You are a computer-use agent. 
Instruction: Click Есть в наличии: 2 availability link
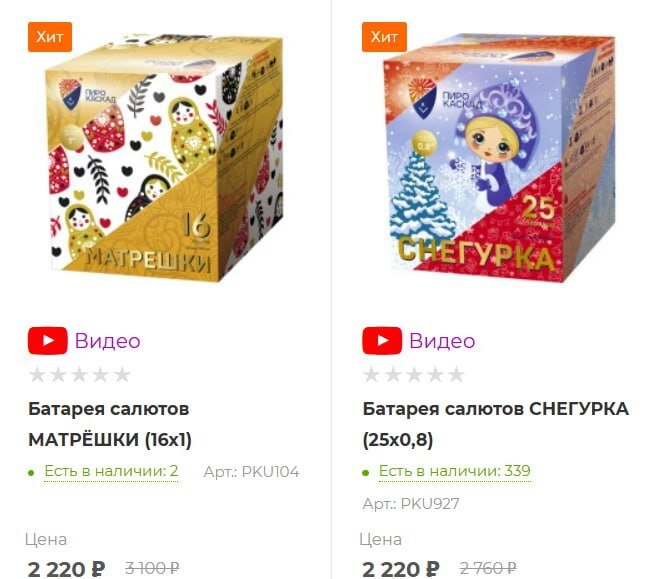point(111,471)
